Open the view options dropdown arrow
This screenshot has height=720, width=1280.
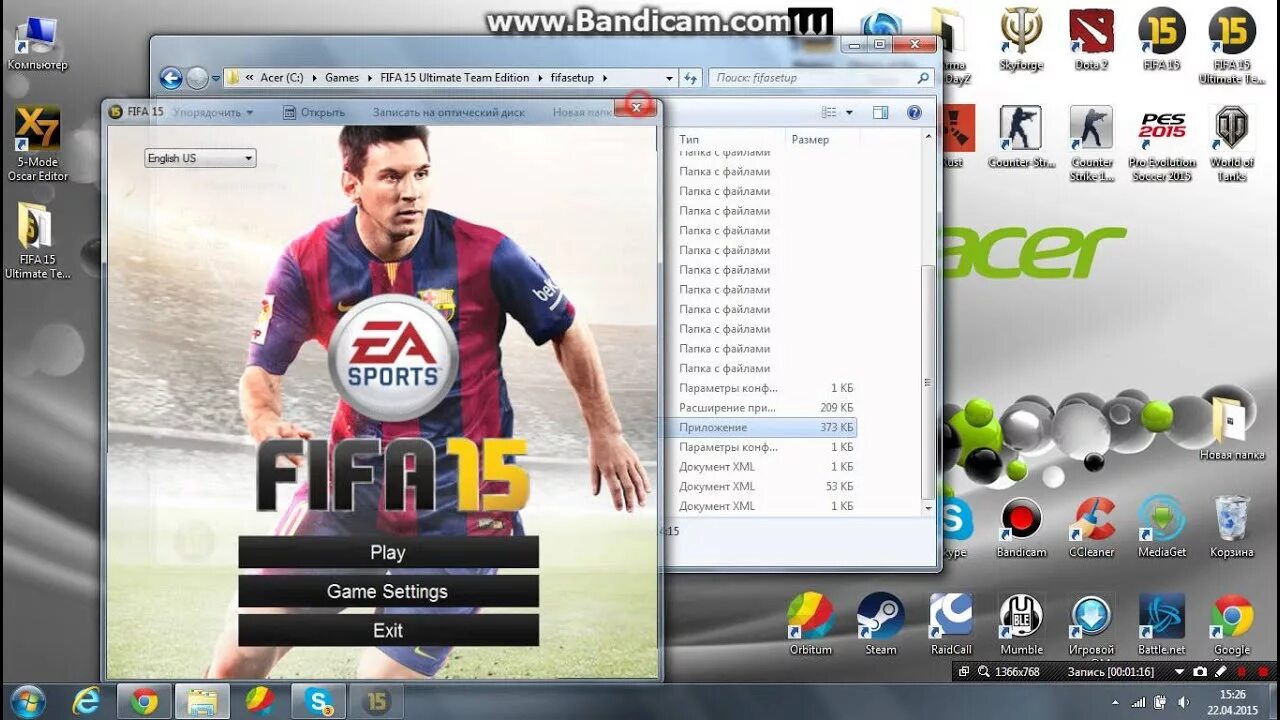pyautogui.click(x=849, y=113)
